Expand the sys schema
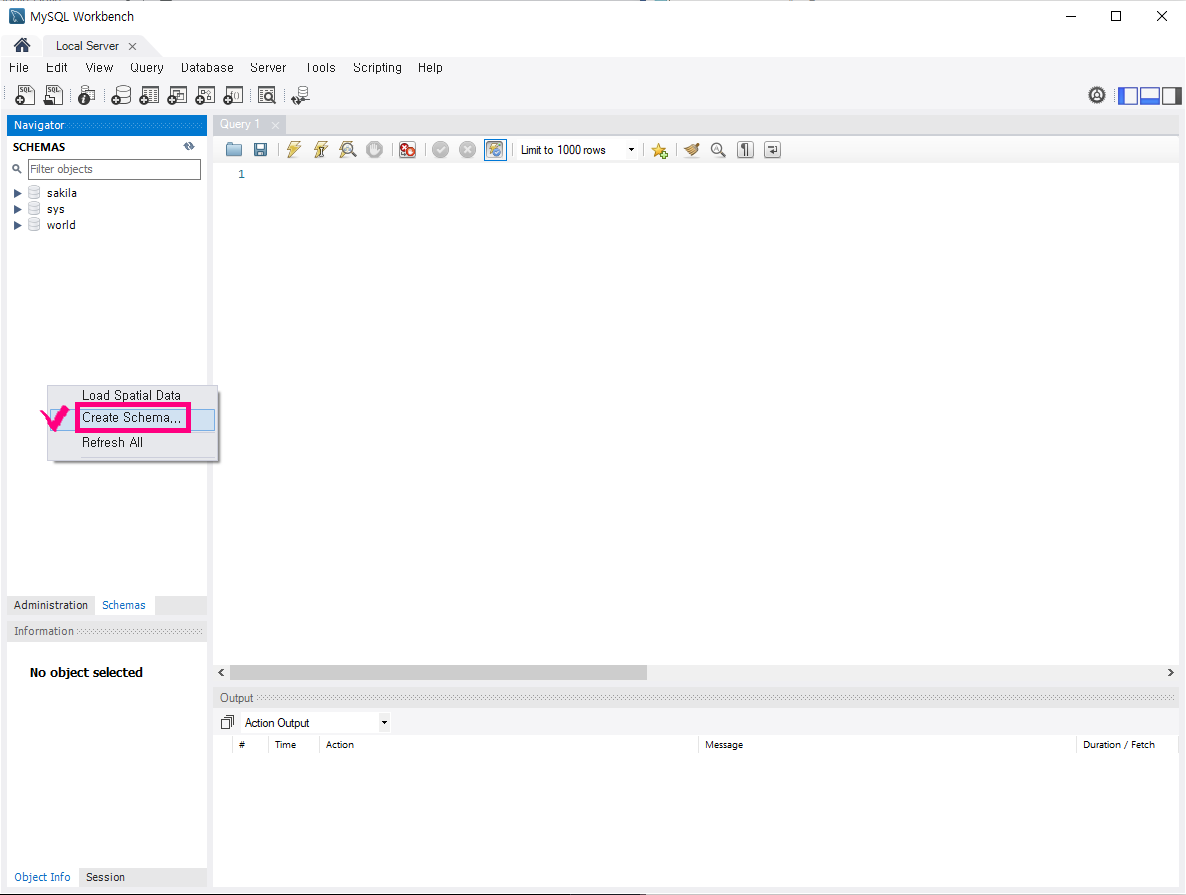1186x895 pixels. pos(17,209)
